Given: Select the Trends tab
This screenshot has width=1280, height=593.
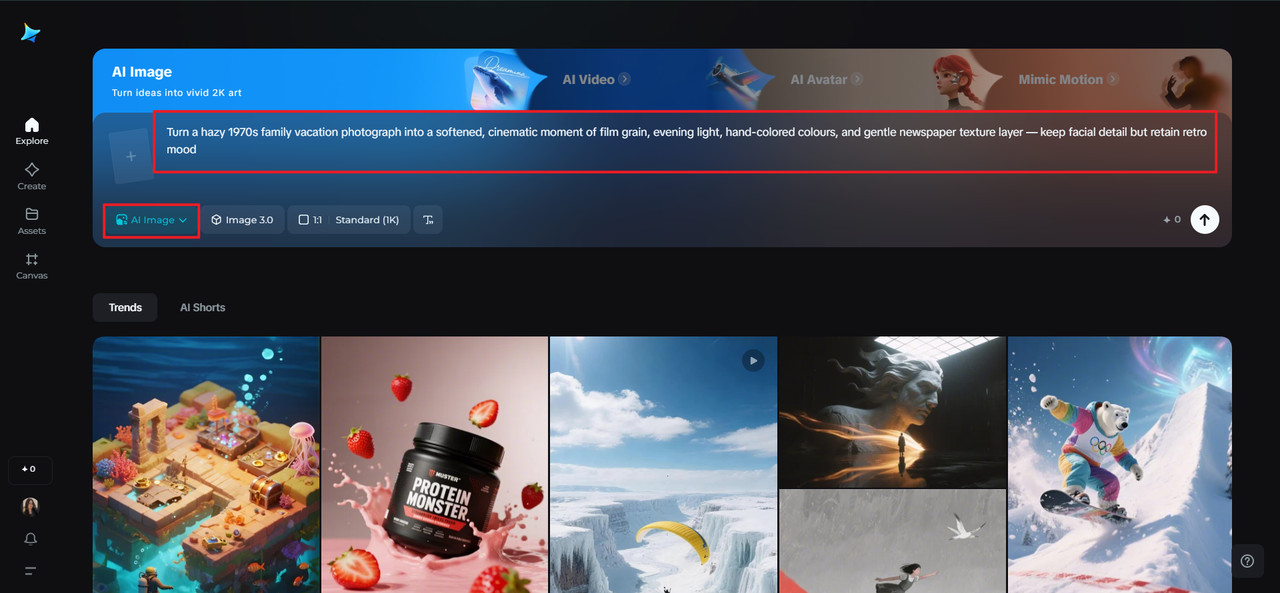Looking at the screenshot, I should point(125,308).
